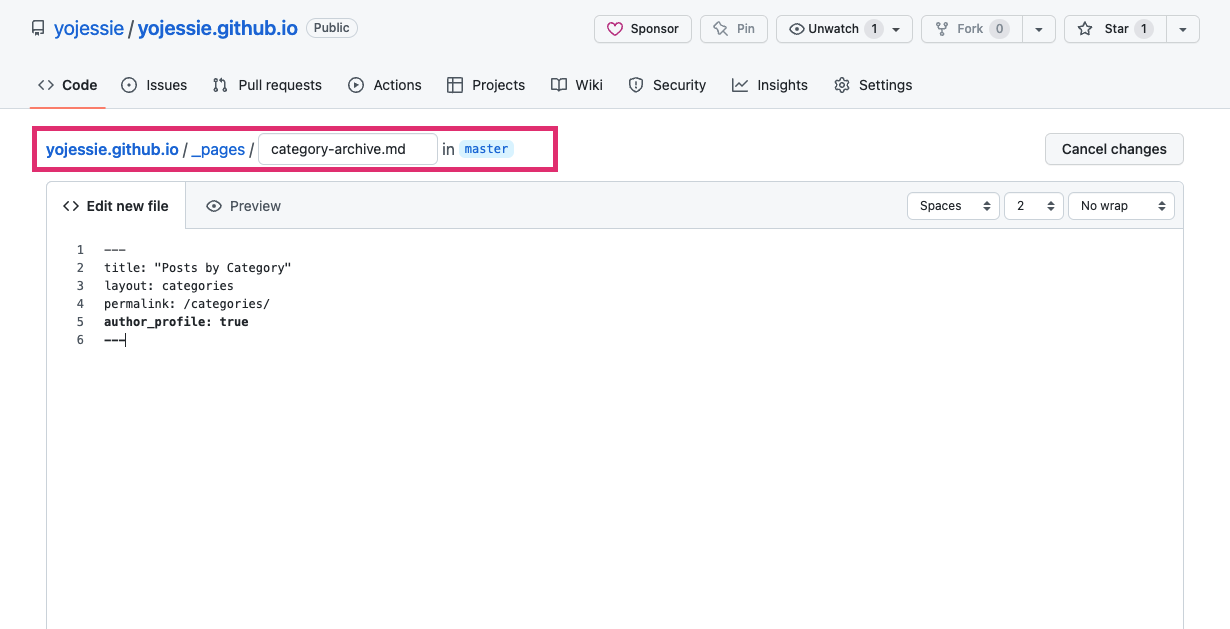
Task: Open the repository Settings tab
Action: (x=873, y=85)
